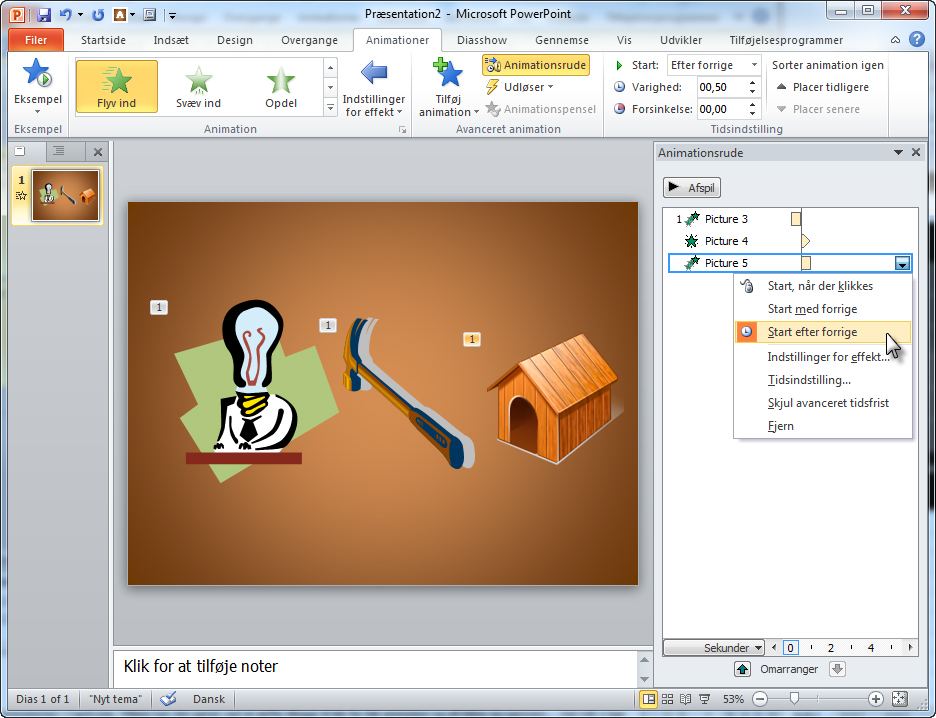The image size is (936, 718).
Task: Click the Save icon in quick access toolbar
Action: point(44,15)
